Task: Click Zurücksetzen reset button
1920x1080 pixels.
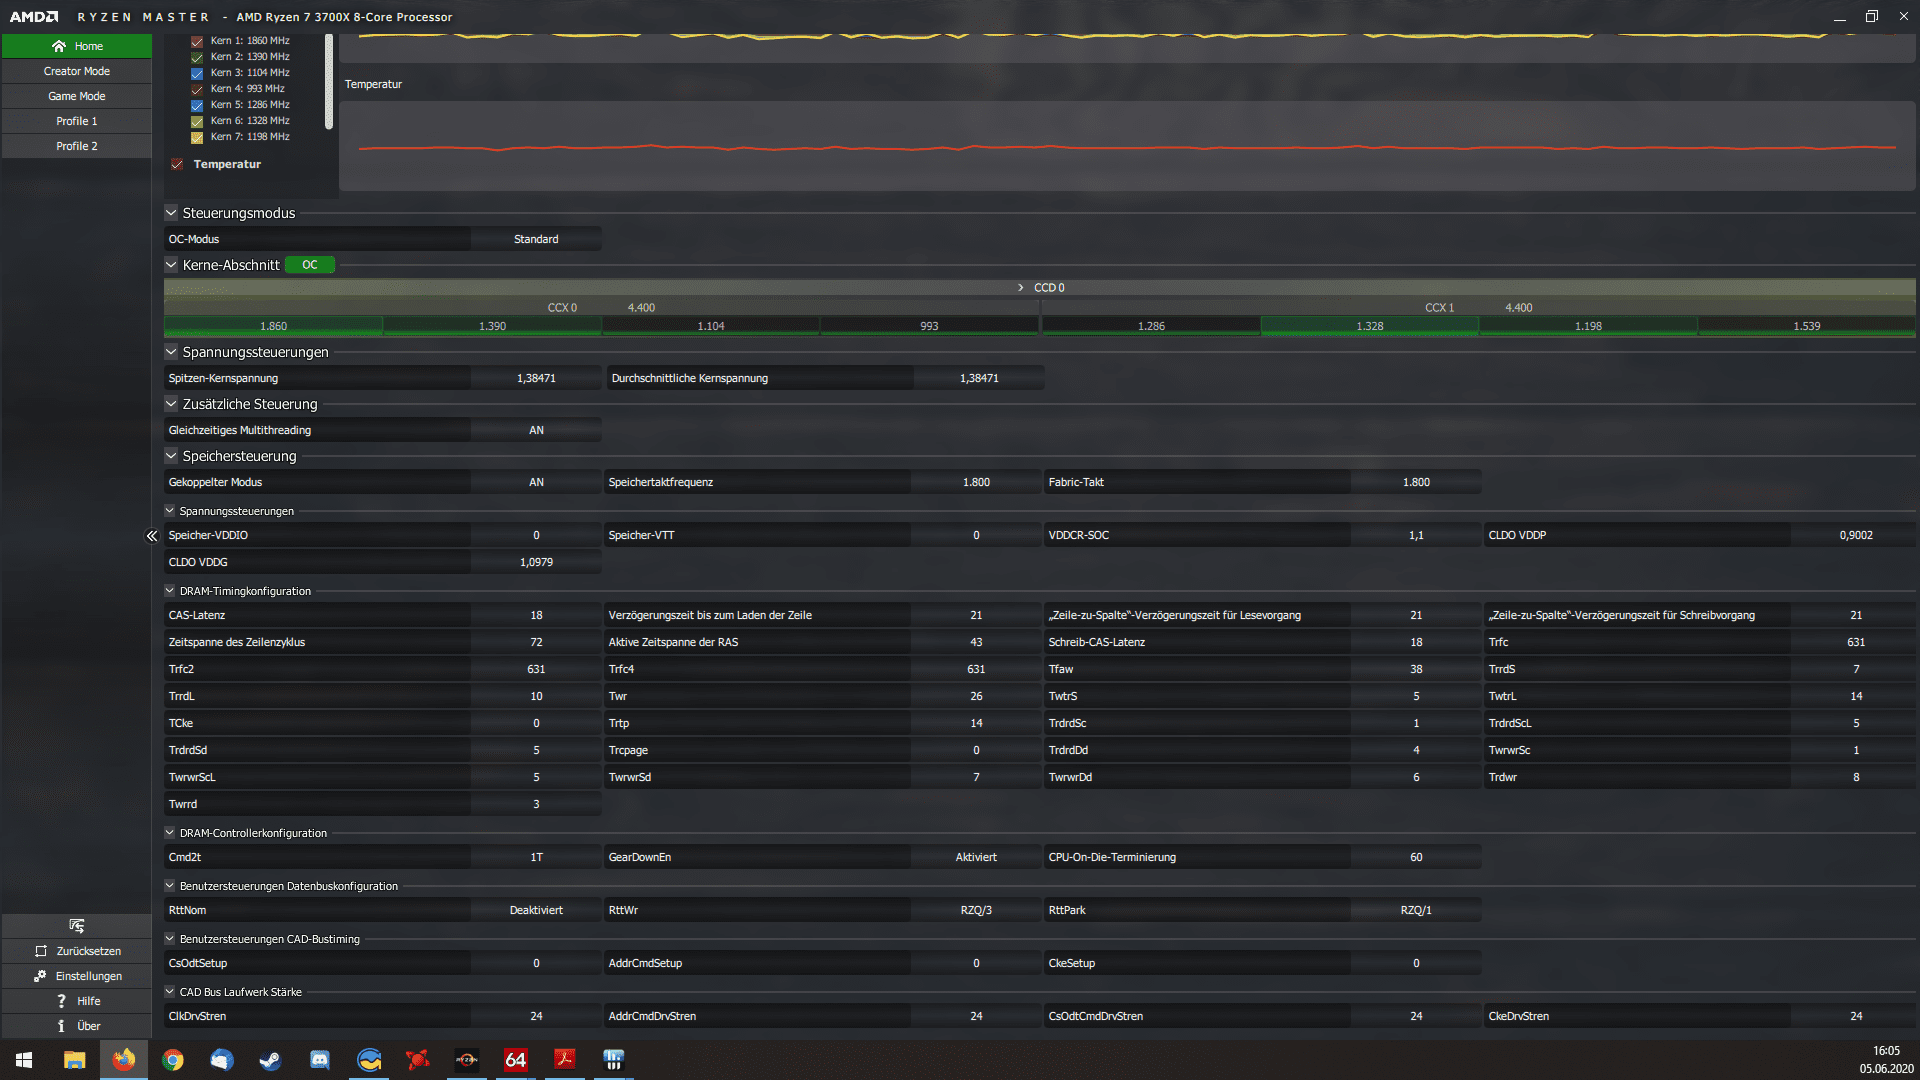Action: tap(77, 951)
